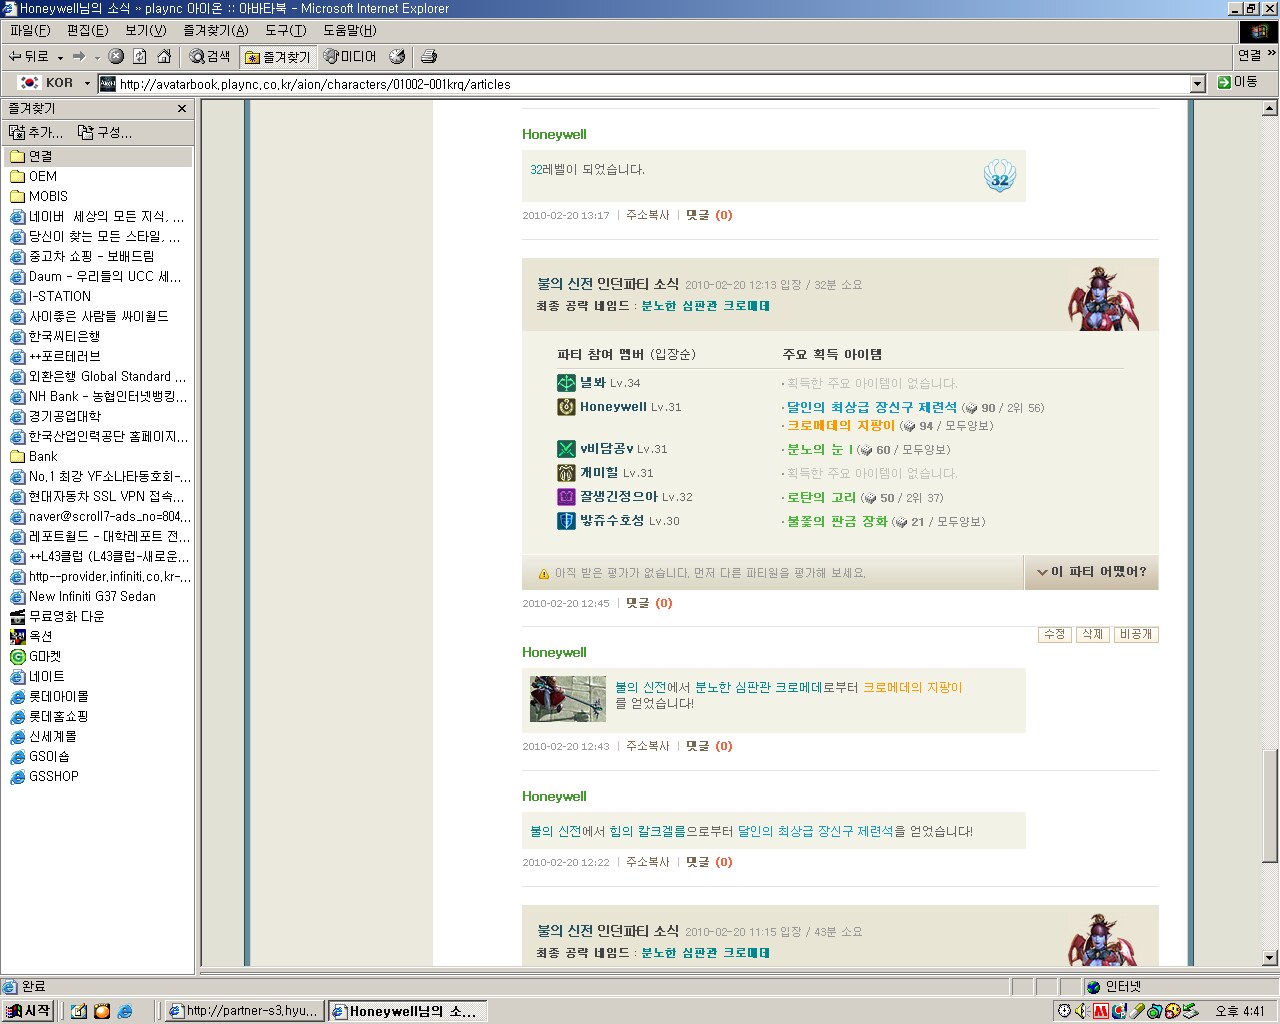The image size is (1280, 1024).
Task: Toggle the Media (미디어) panel button
Action: point(350,57)
